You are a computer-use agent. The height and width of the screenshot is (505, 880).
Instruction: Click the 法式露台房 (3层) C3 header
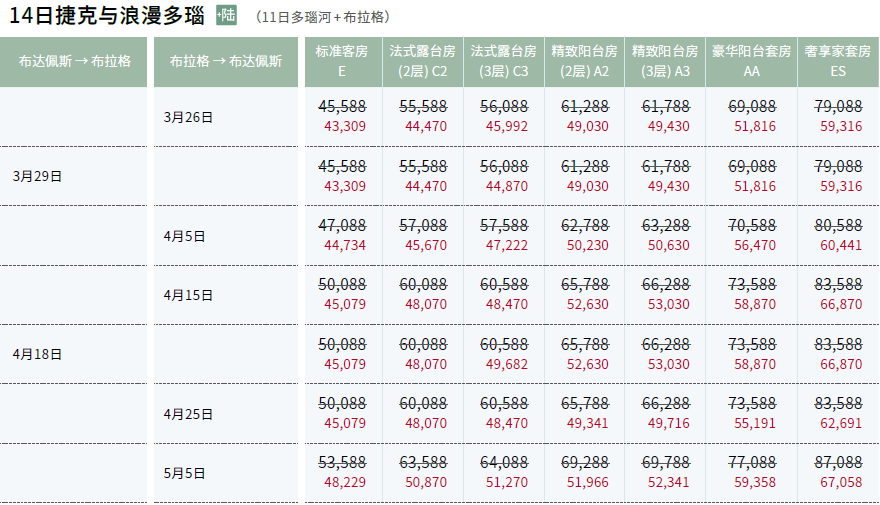tap(504, 61)
